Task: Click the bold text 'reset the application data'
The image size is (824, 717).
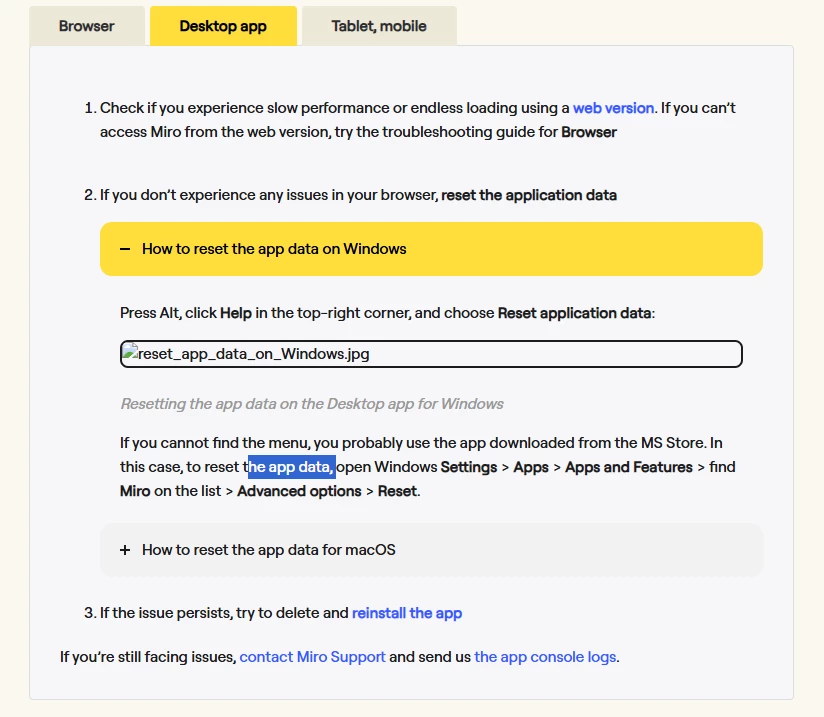Action: click(529, 195)
